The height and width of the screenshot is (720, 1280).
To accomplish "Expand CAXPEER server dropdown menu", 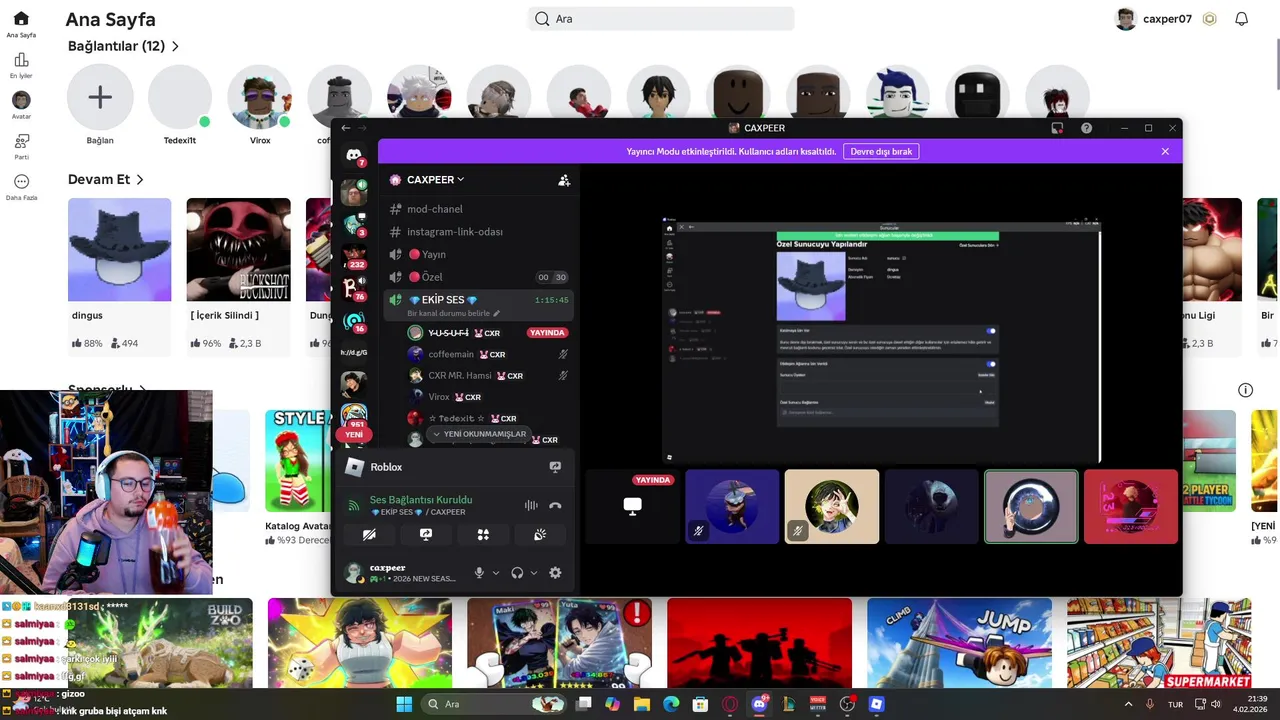I will [436, 180].
